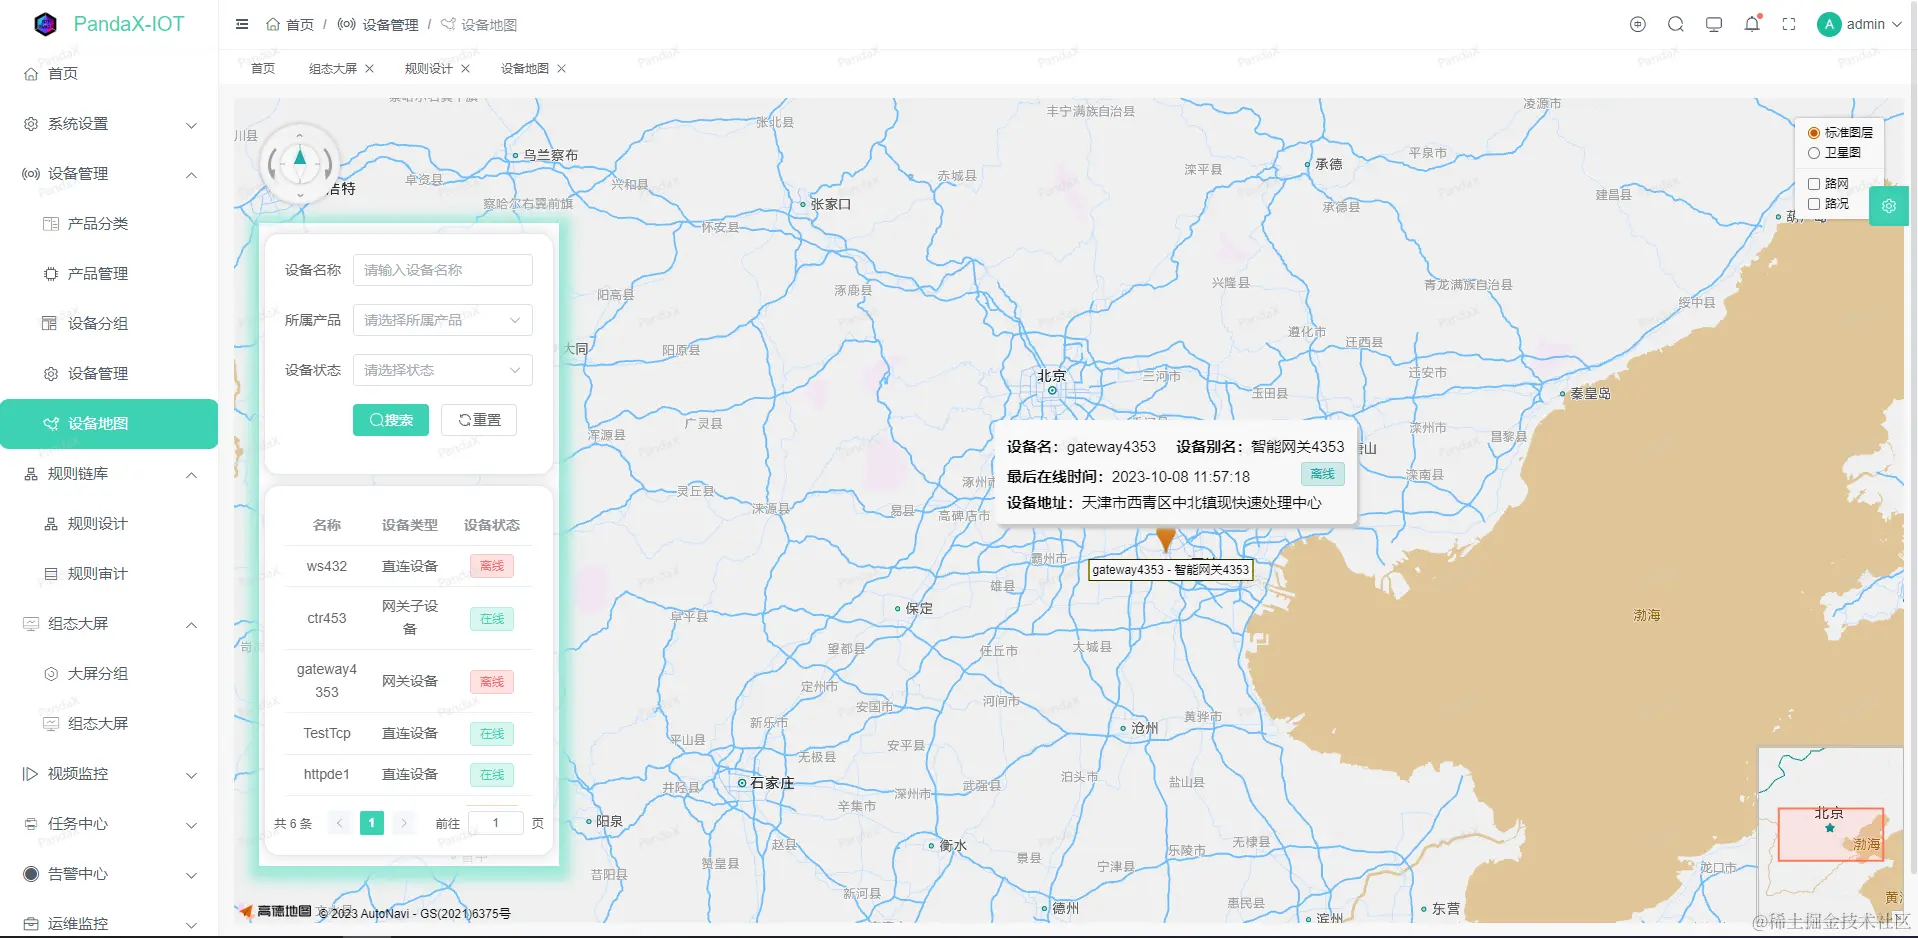Open the admin user dropdown

pyautogui.click(x=1860, y=24)
